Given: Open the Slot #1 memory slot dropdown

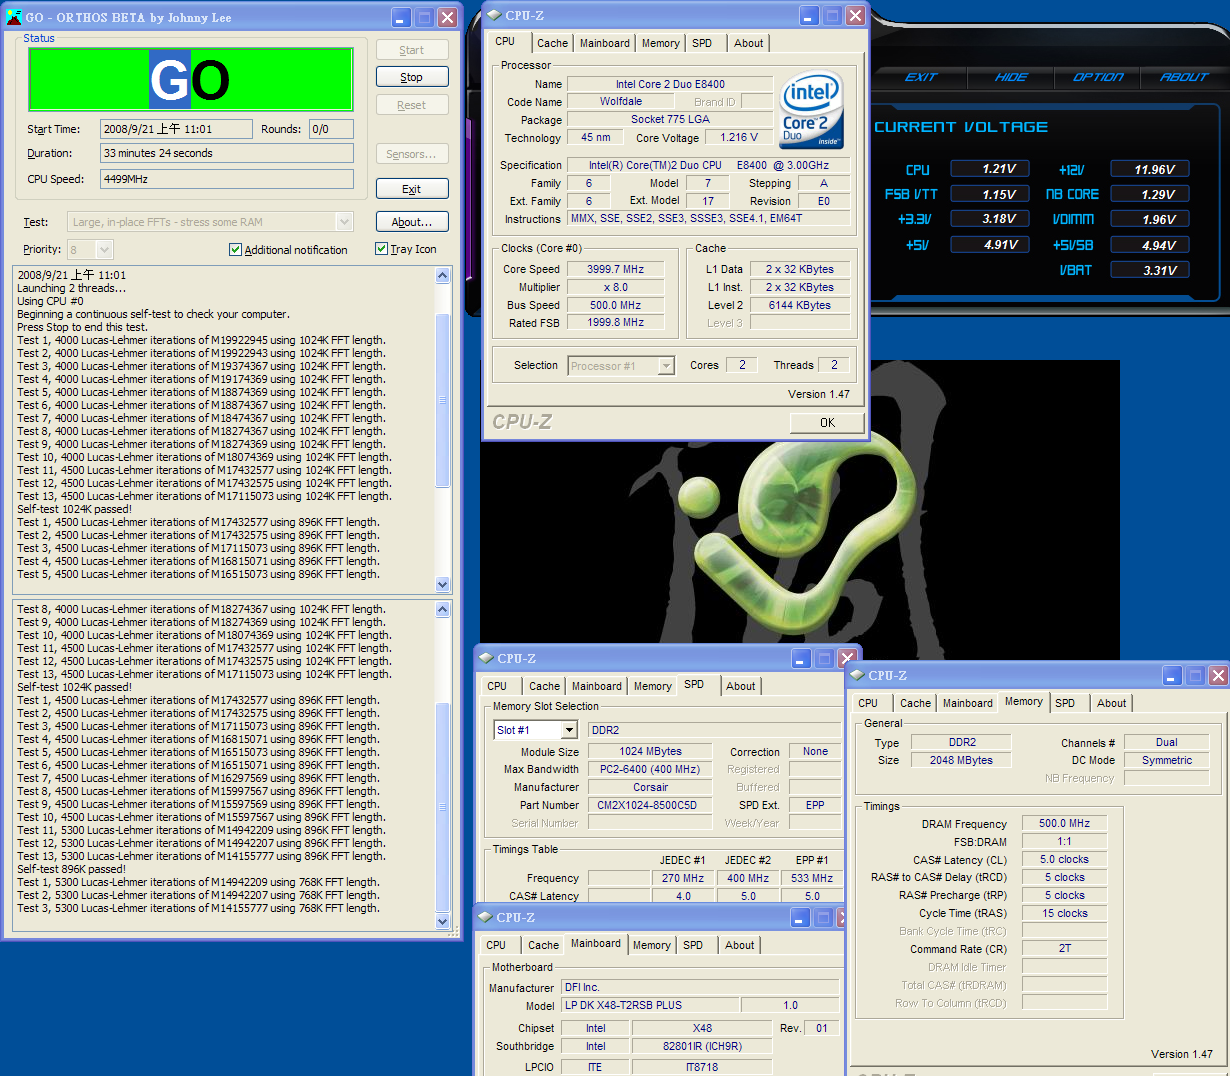Looking at the screenshot, I should (569, 731).
